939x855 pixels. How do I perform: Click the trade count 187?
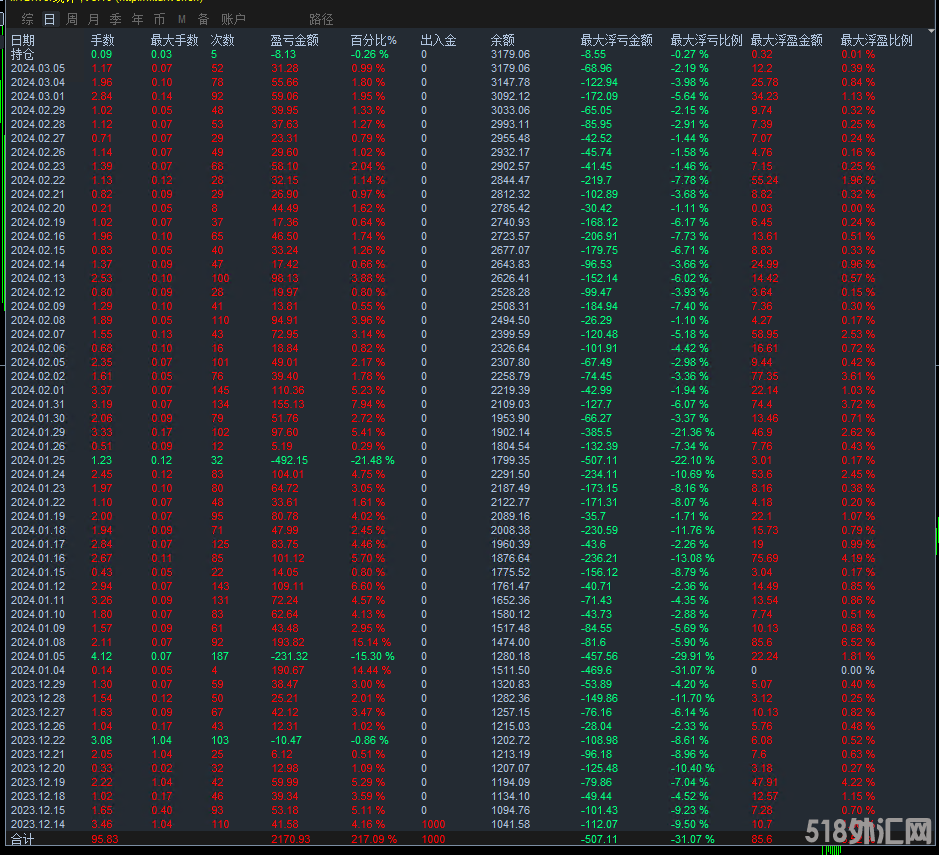tap(220, 656)
